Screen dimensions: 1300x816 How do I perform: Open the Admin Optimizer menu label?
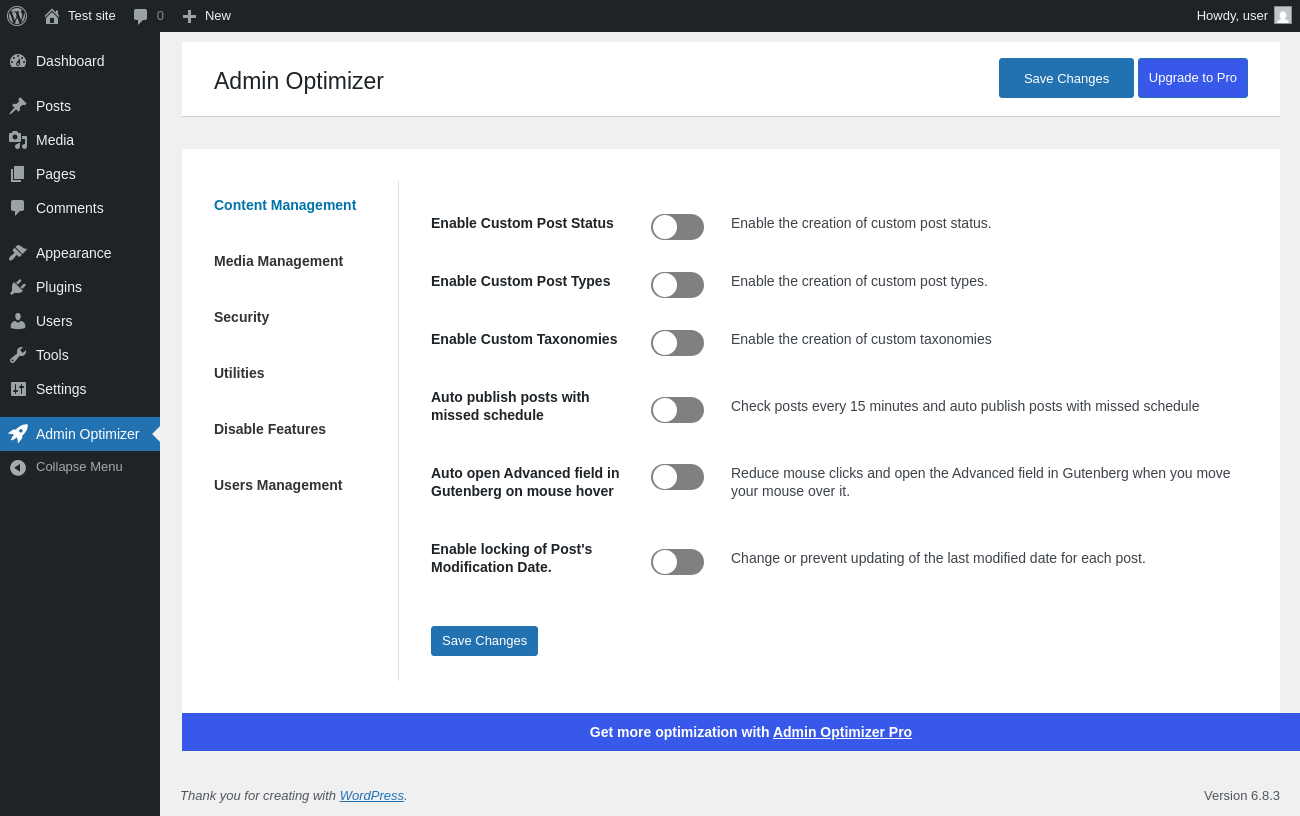tap(88, 434)
